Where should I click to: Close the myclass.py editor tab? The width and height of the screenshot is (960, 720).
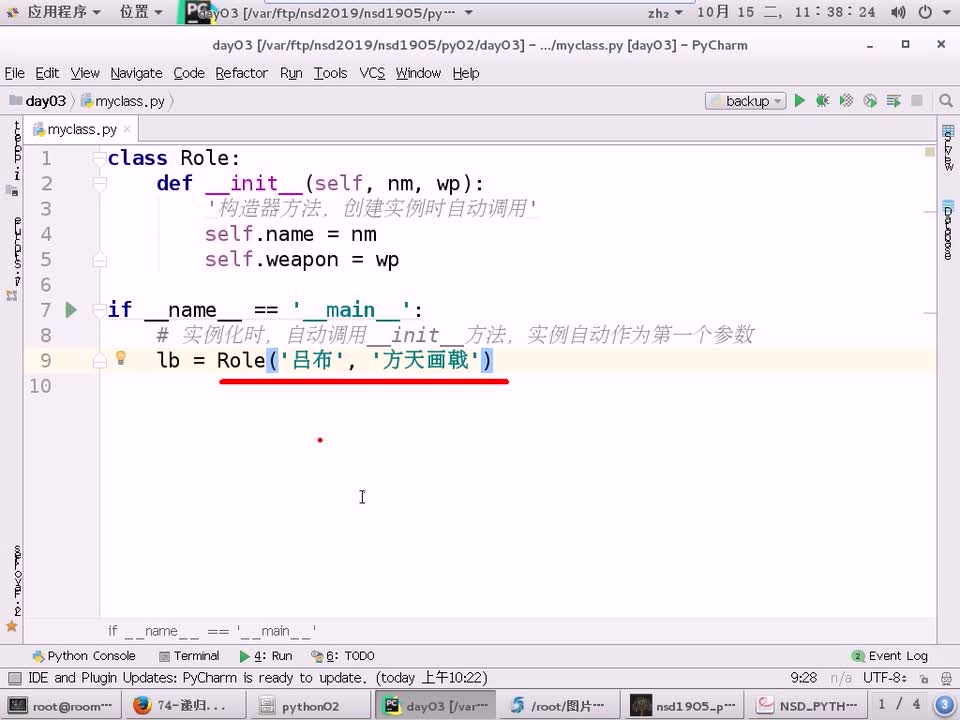(x=127, y=129)
